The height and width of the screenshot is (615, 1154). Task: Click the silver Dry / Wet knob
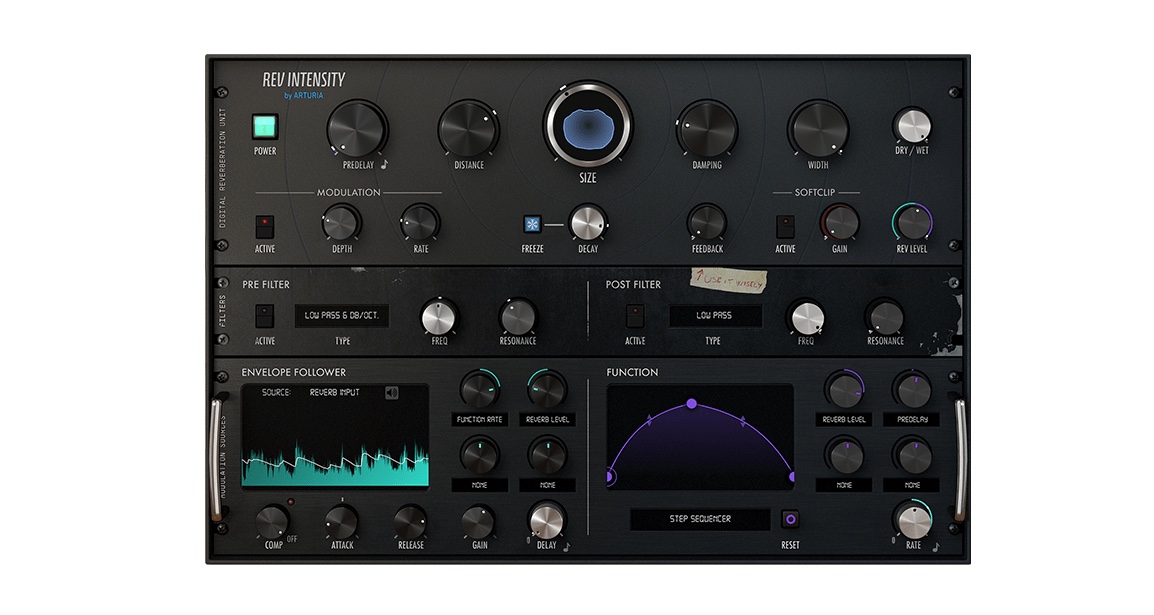[x=912, y=127]
